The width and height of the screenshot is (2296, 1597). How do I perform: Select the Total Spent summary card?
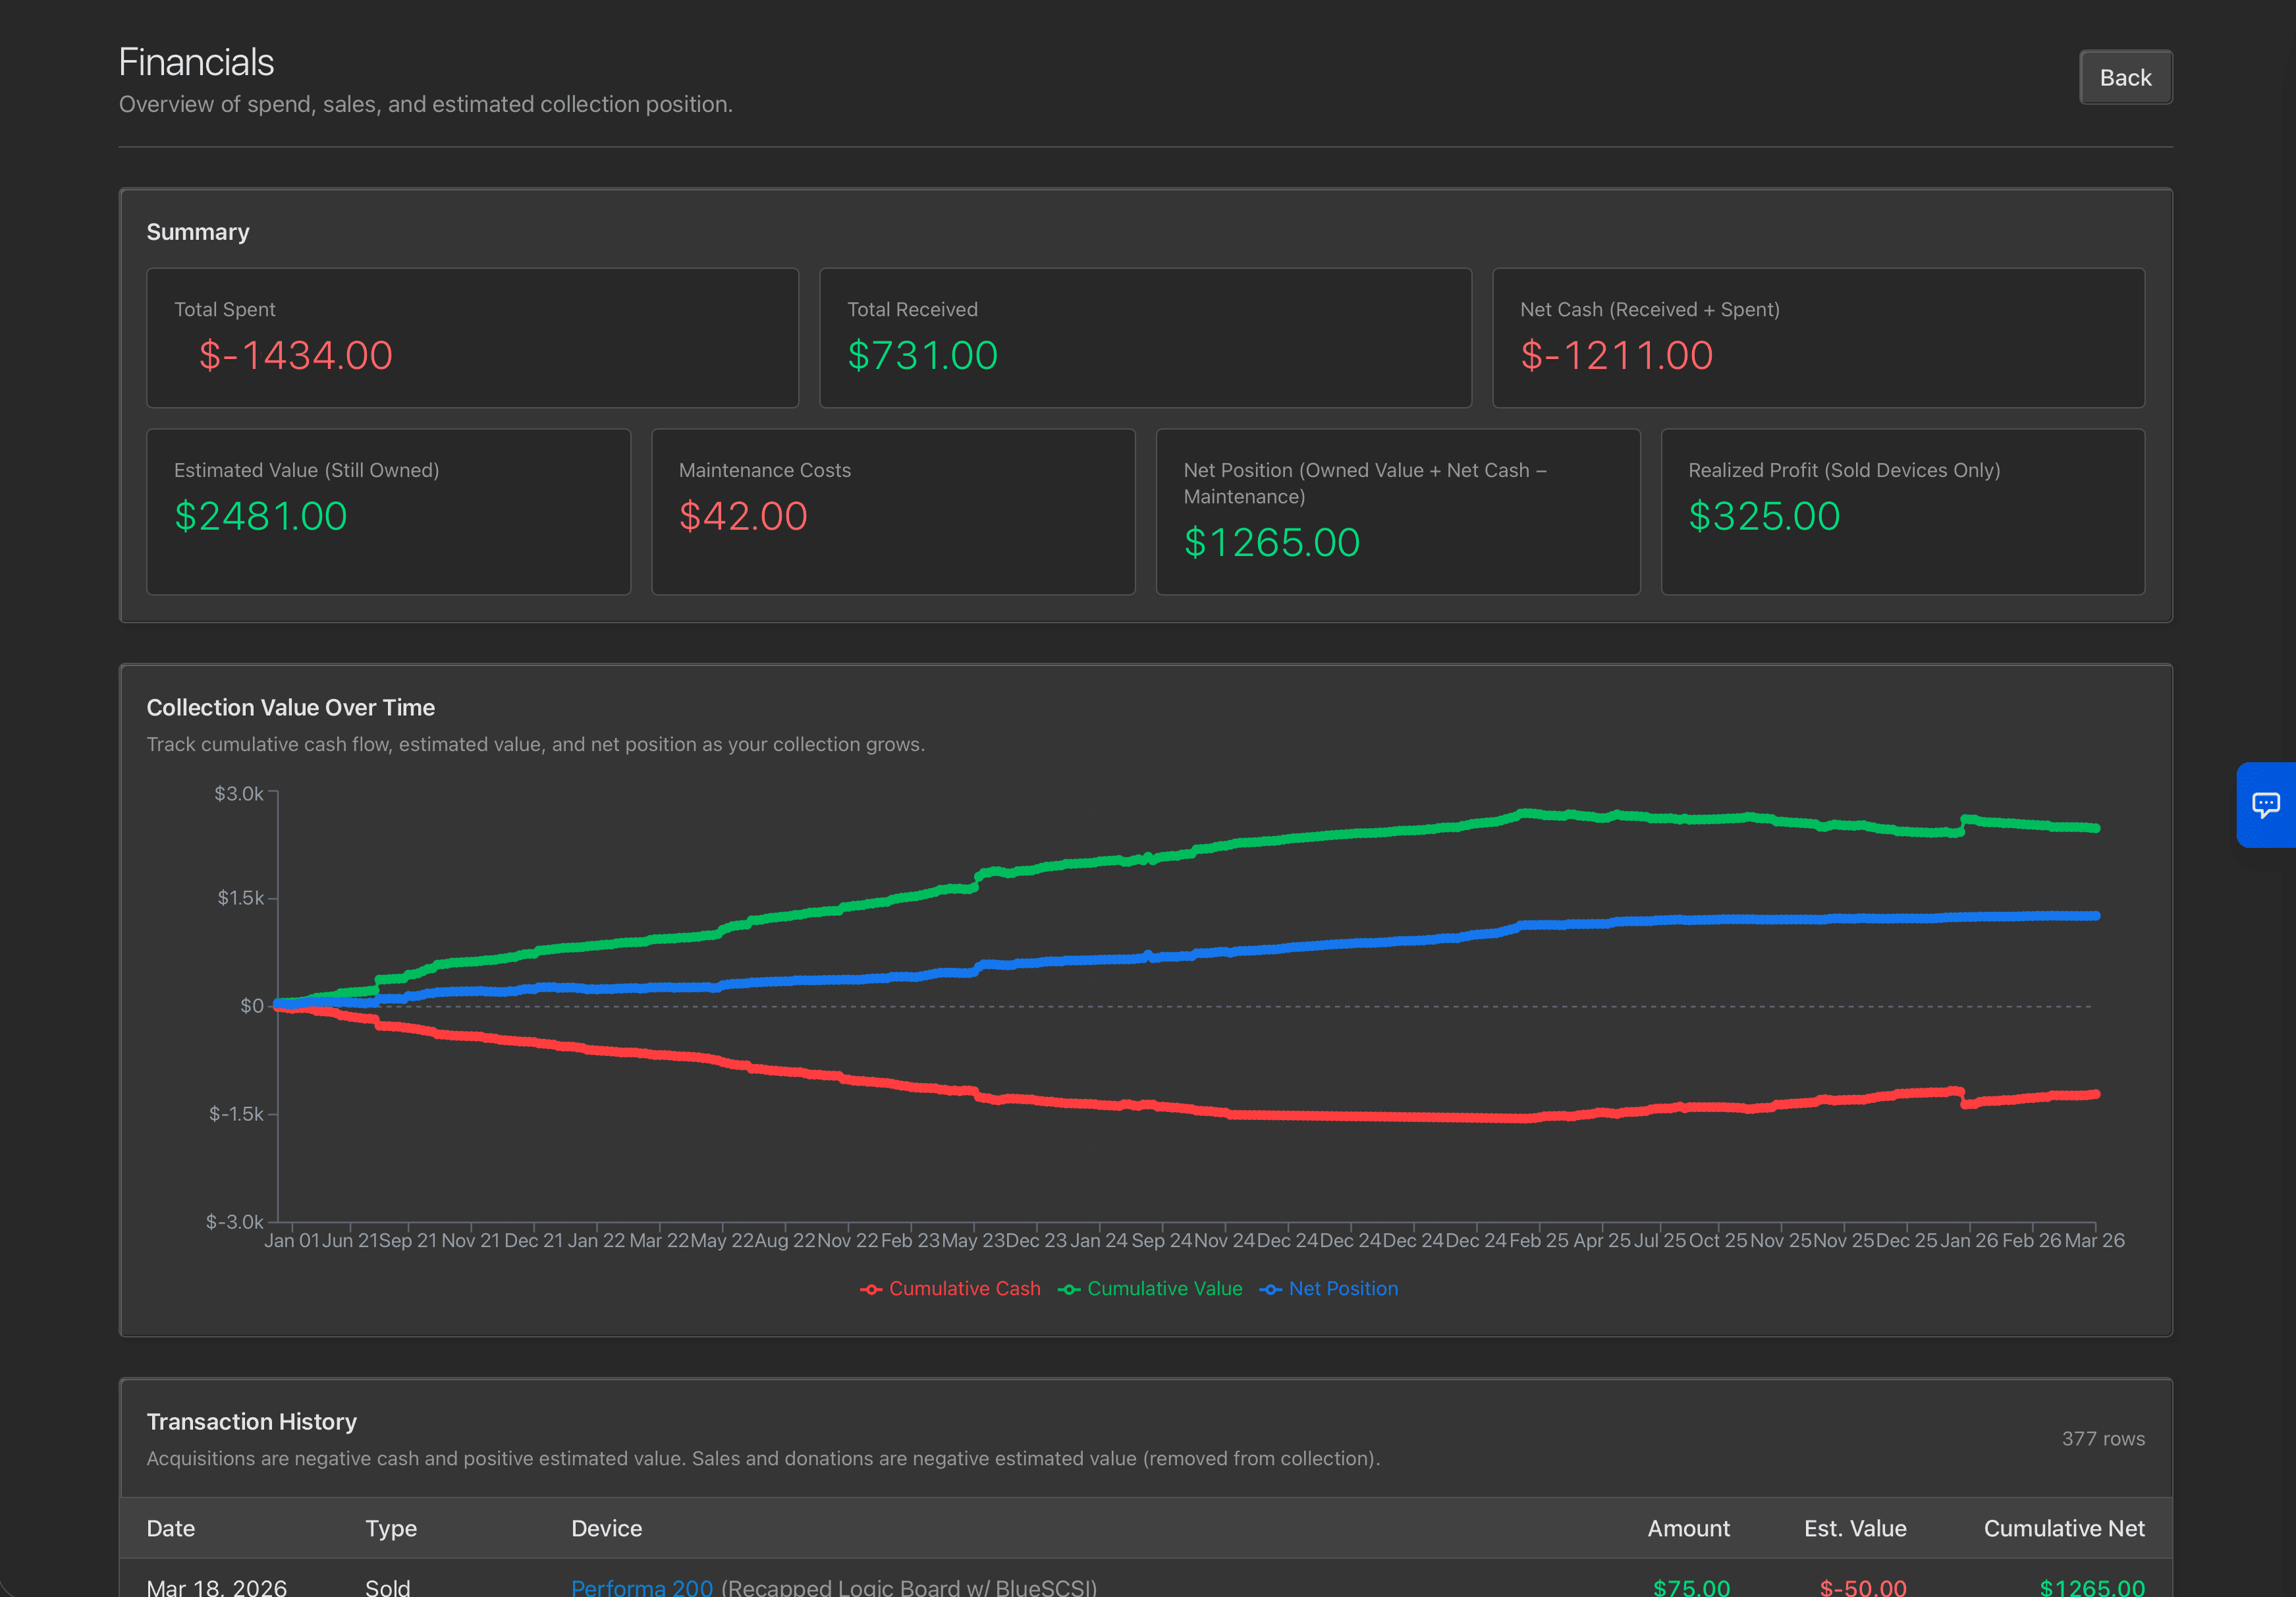click(x=472, y=338)
